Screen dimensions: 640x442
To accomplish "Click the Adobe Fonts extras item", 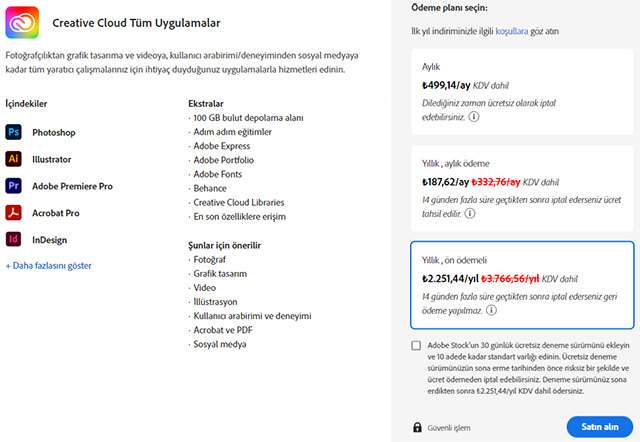I will (219, 174).
